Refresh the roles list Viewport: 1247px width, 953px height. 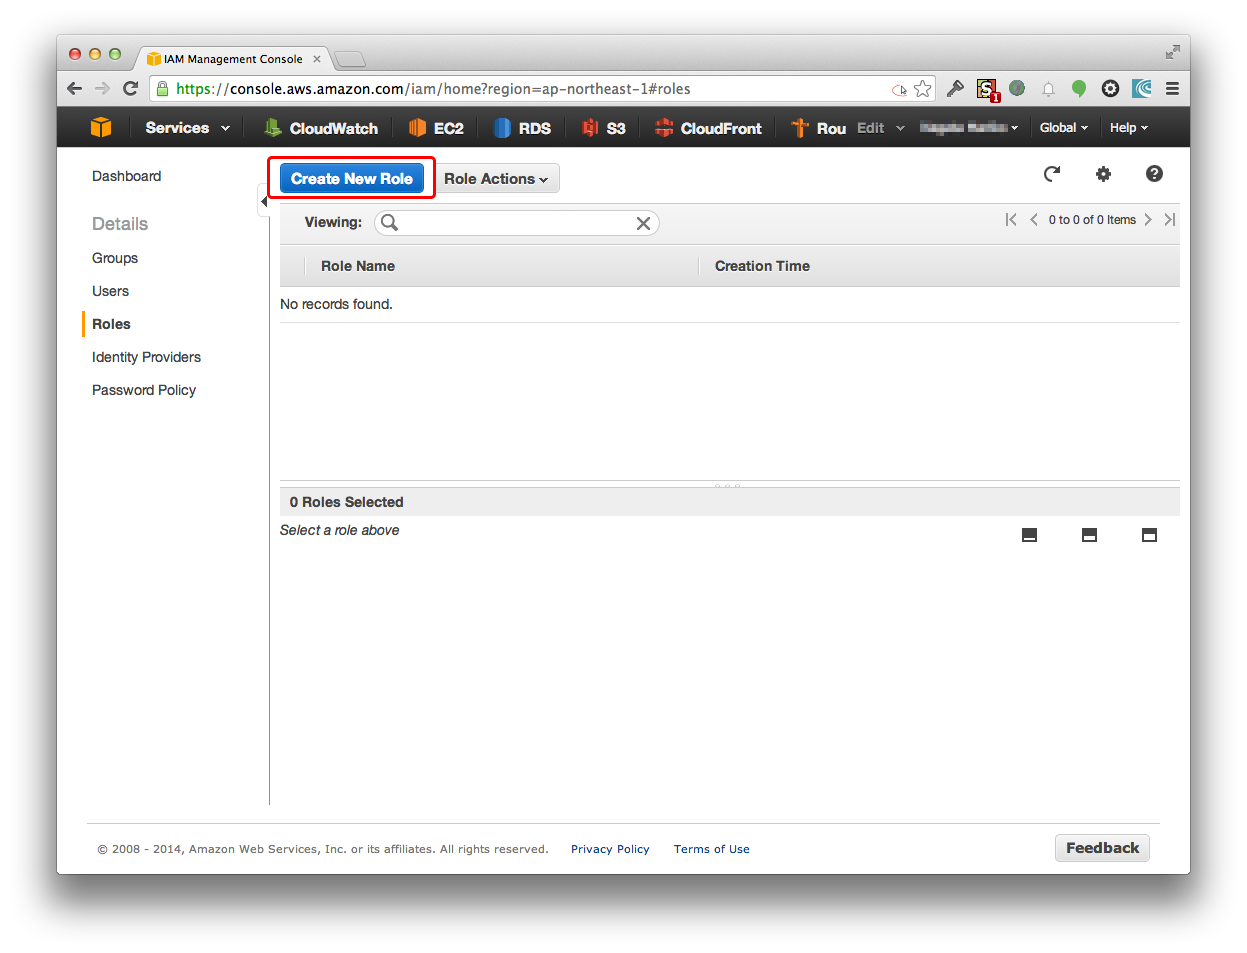click(x=1052, y=174)
